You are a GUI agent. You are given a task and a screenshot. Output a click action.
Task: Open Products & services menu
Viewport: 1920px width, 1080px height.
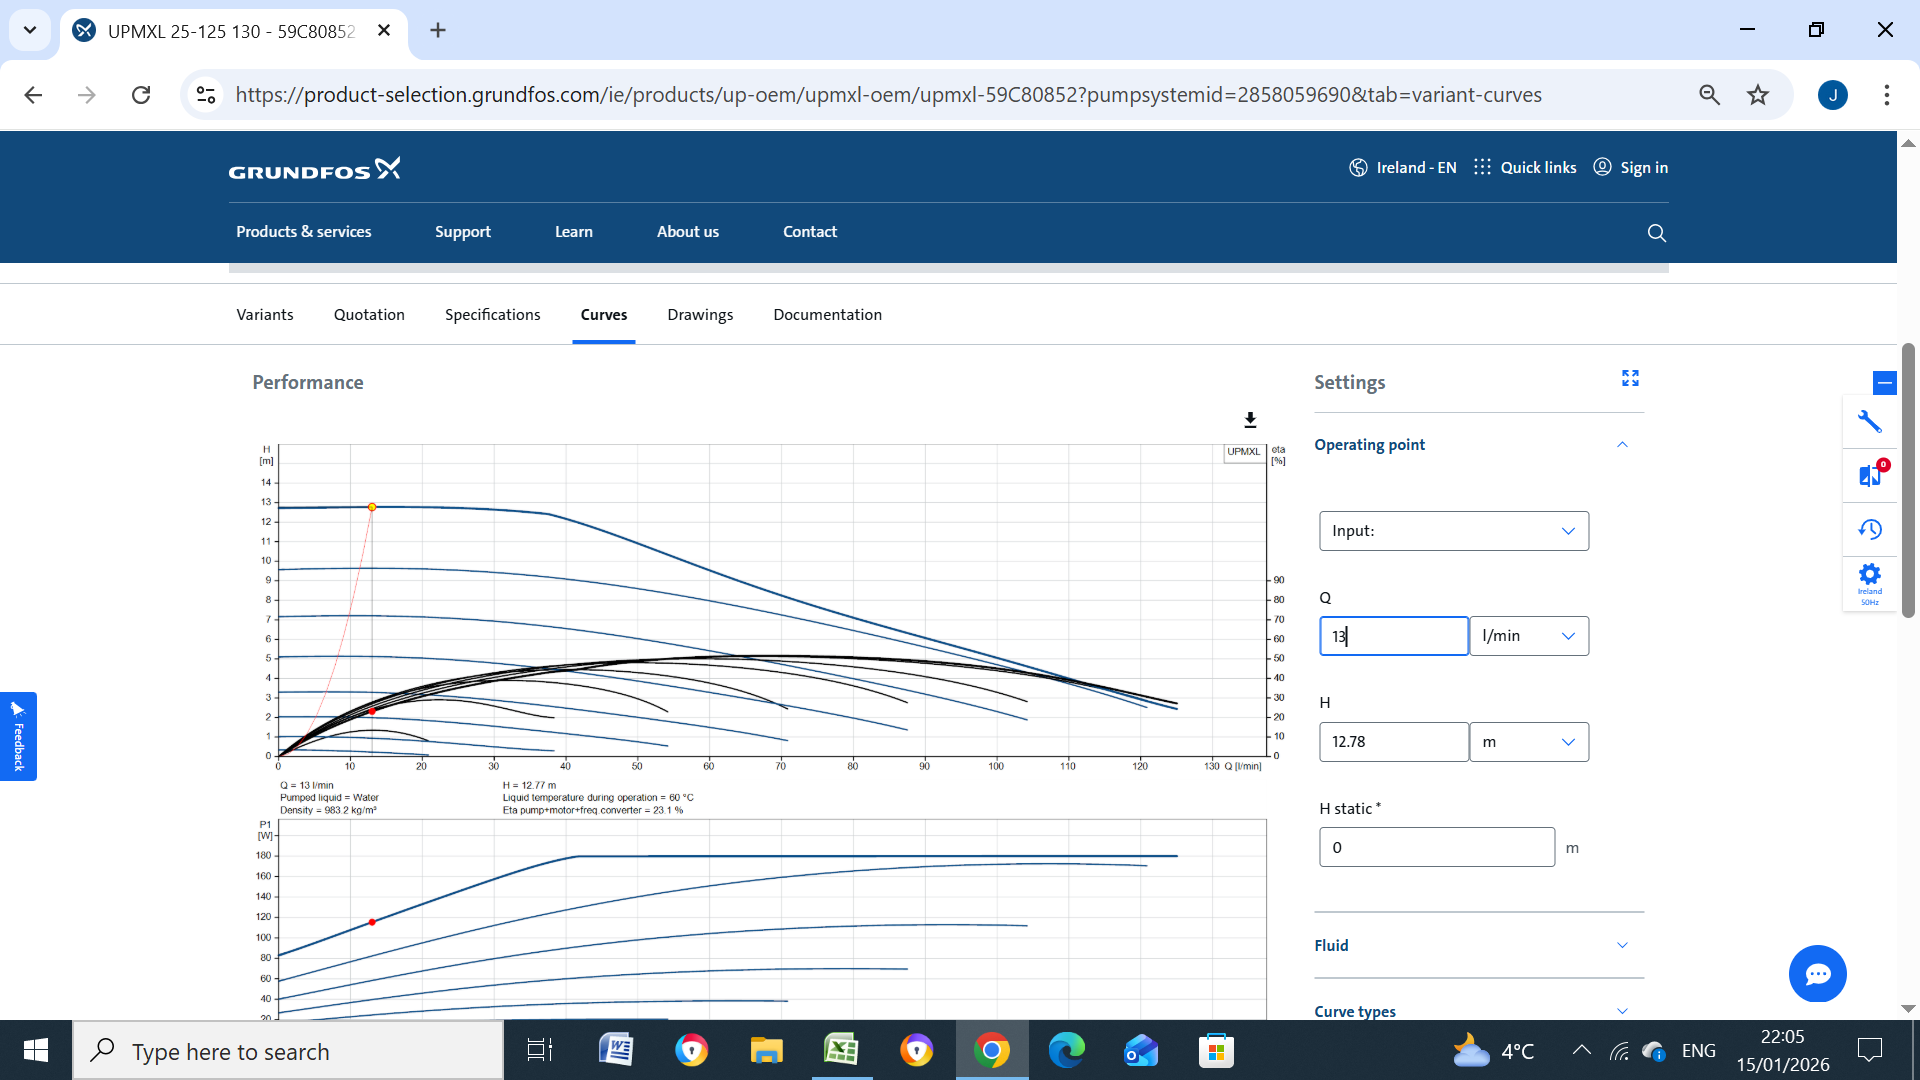point(303,232)
